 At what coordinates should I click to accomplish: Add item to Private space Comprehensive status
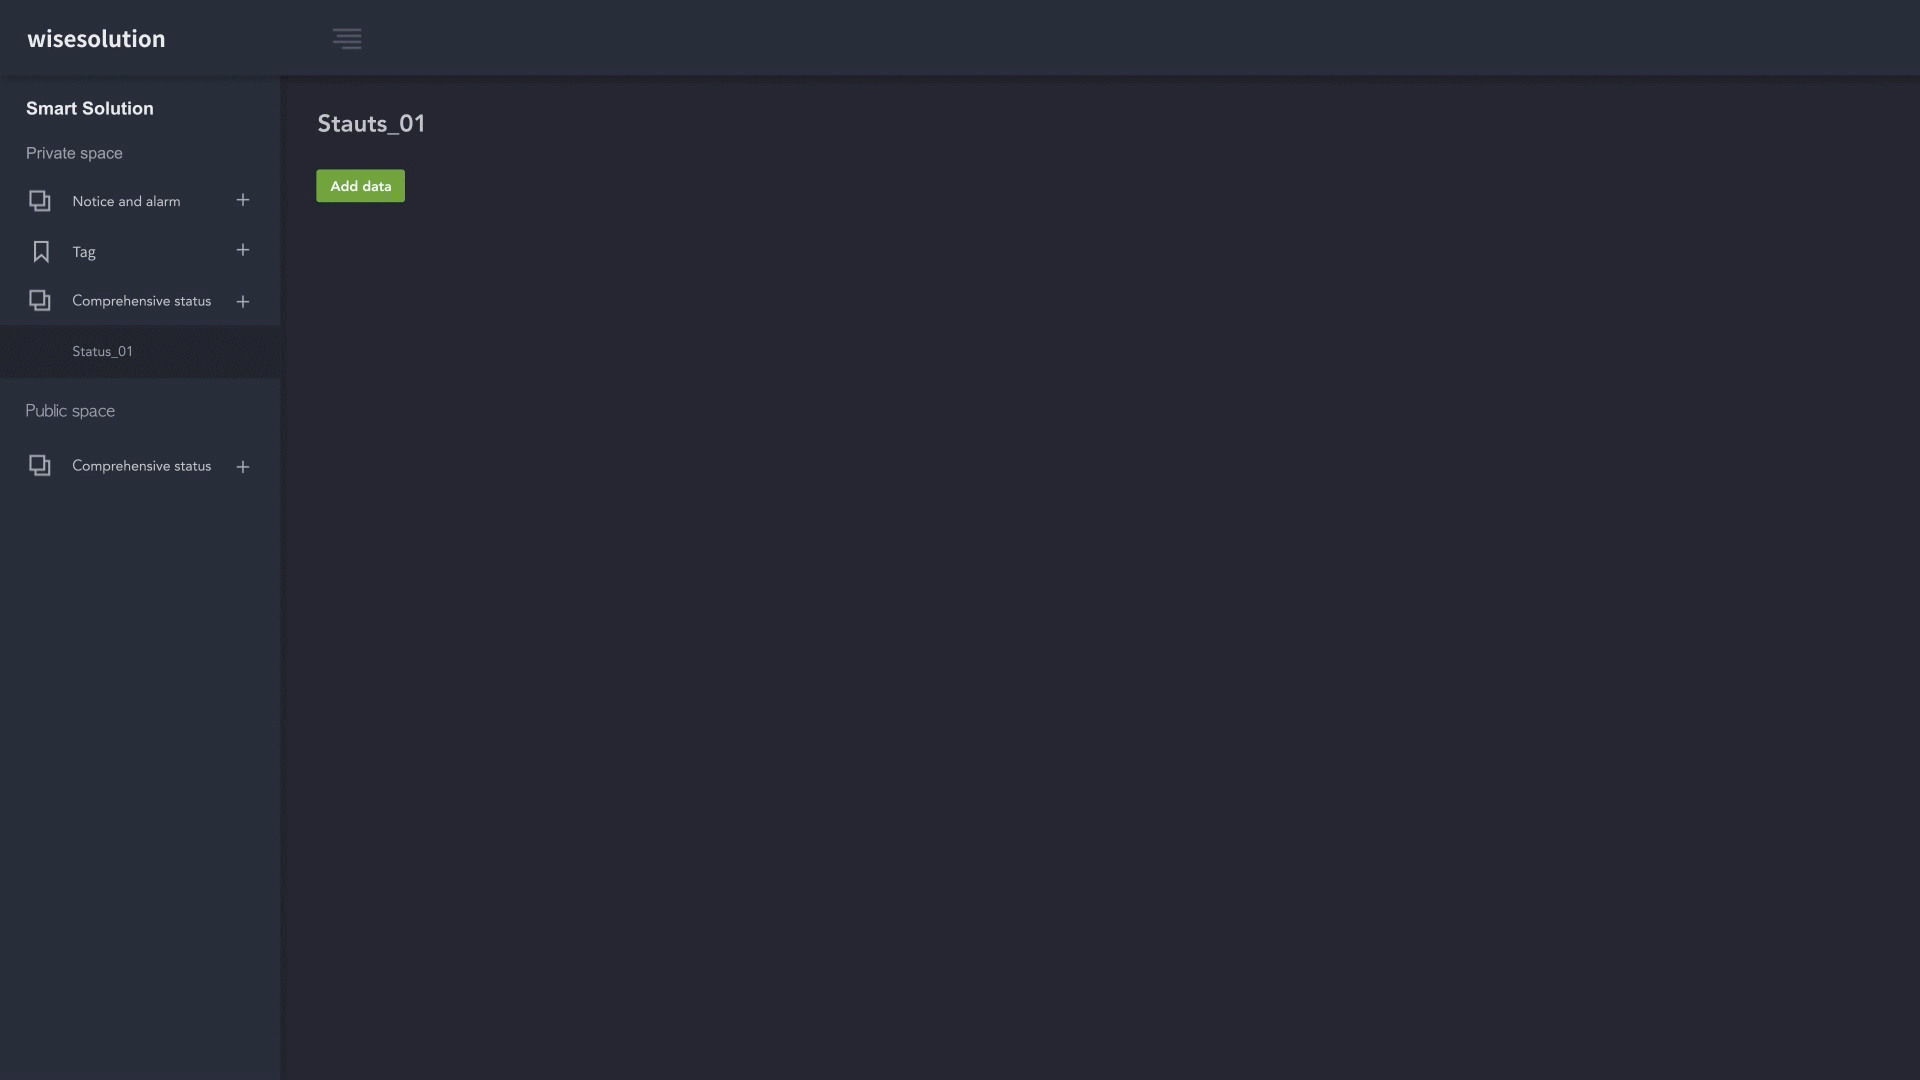click(x=243, y=301)
